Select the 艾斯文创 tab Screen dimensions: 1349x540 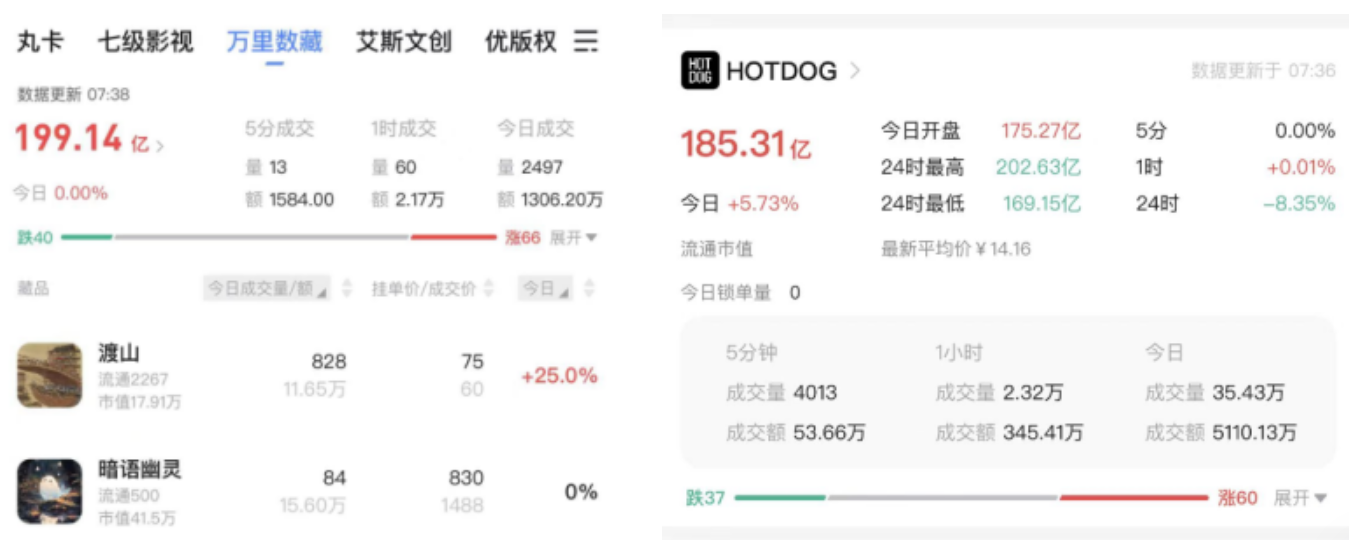pyautogui.click(x=404, y=42)
